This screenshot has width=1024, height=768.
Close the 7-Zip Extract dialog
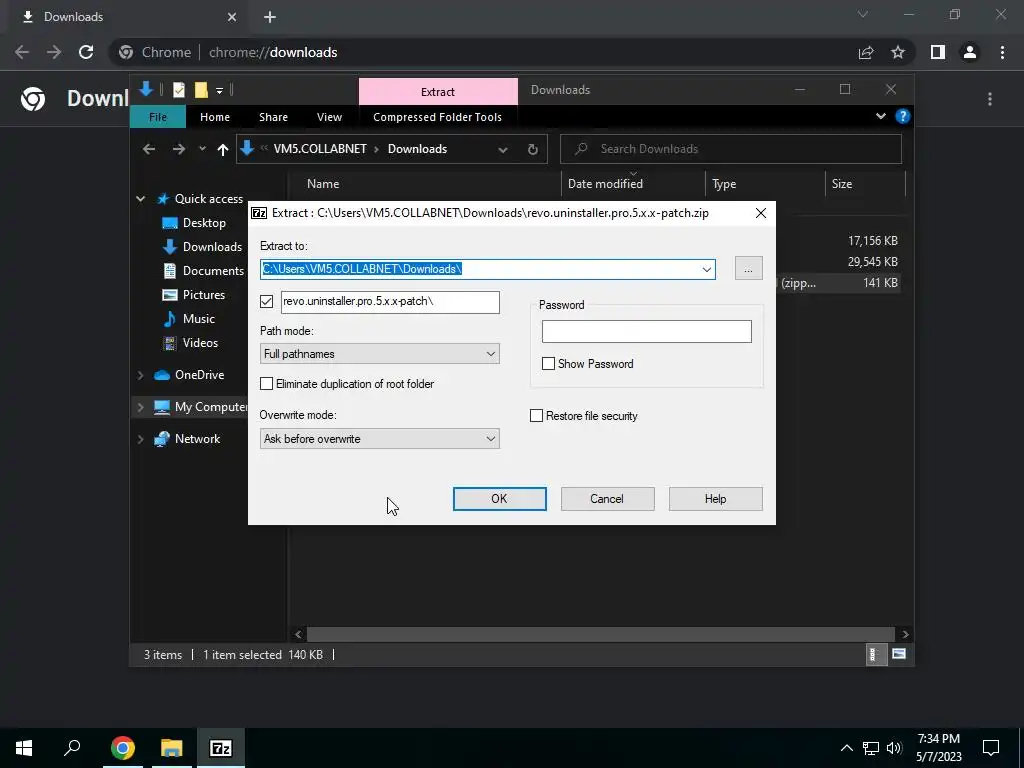tap(761, 213)
